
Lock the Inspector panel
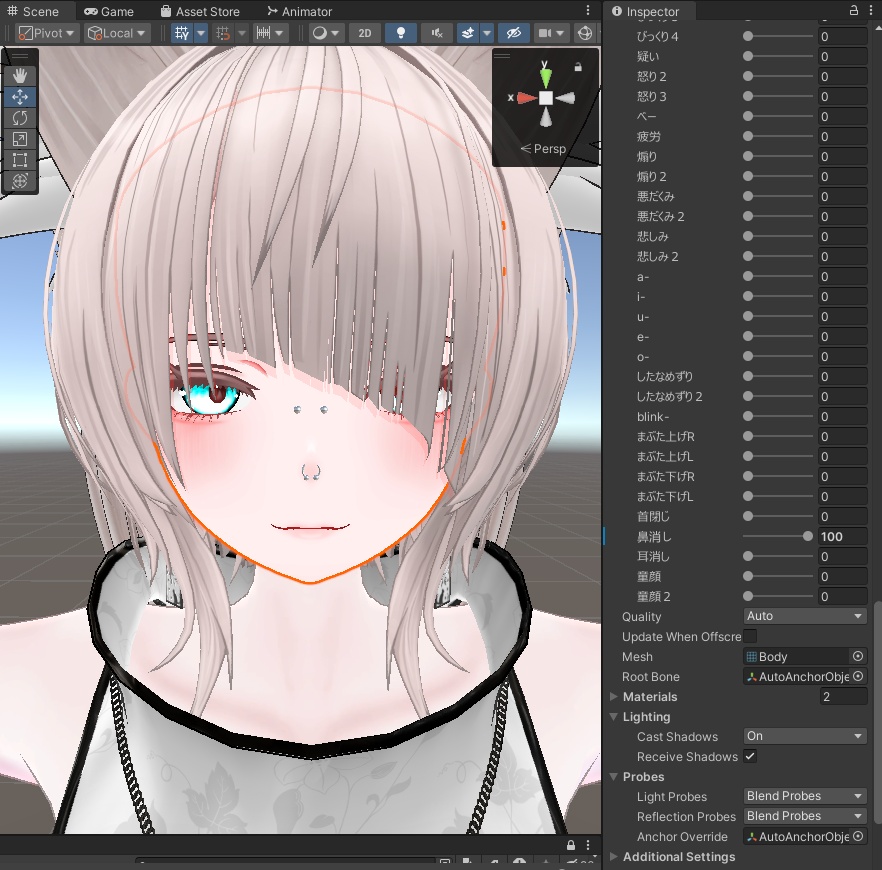click(854, 11)
